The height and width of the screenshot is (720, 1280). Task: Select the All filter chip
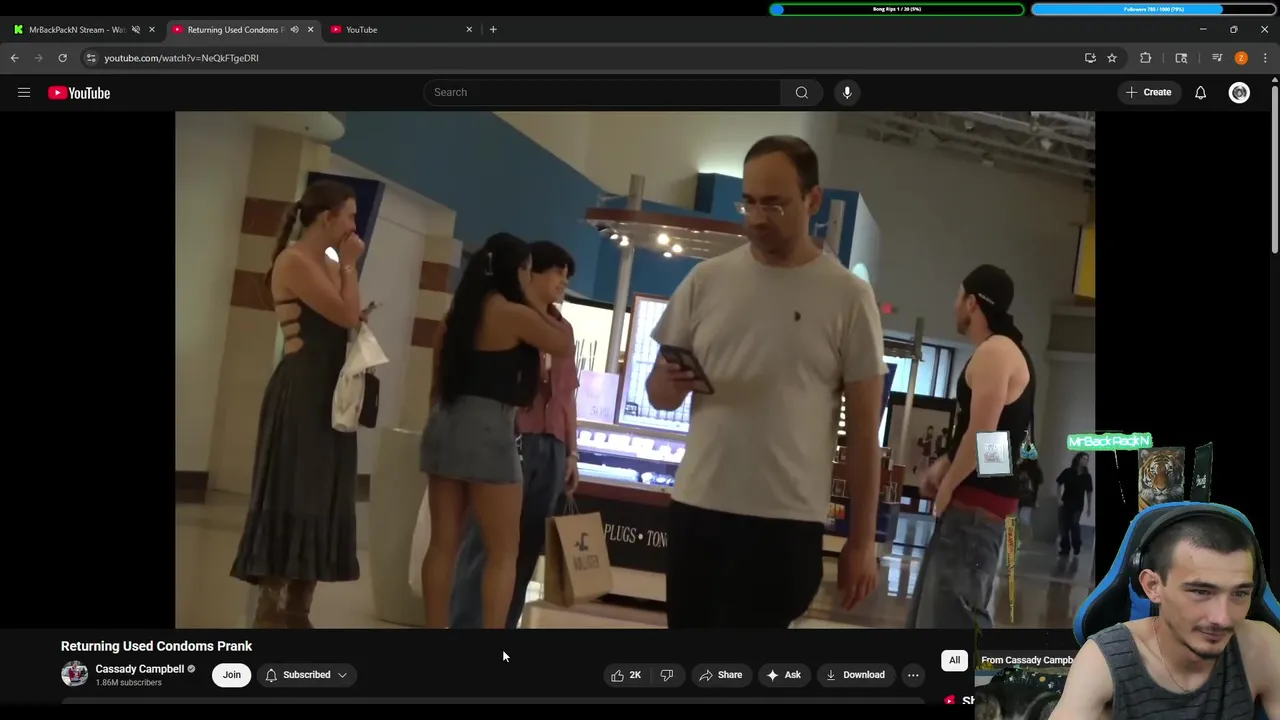coord(954,660)
